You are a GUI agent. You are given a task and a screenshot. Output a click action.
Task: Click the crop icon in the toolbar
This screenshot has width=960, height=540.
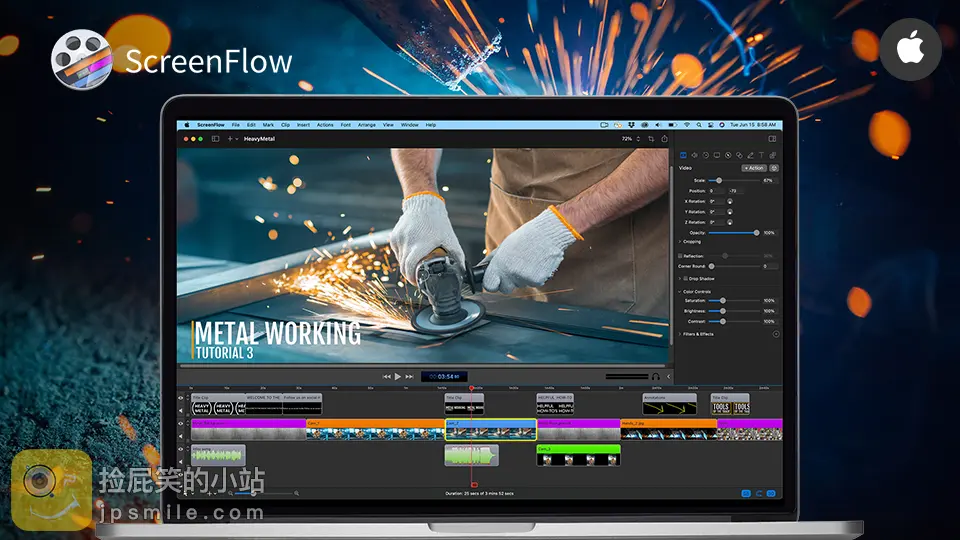651,139
